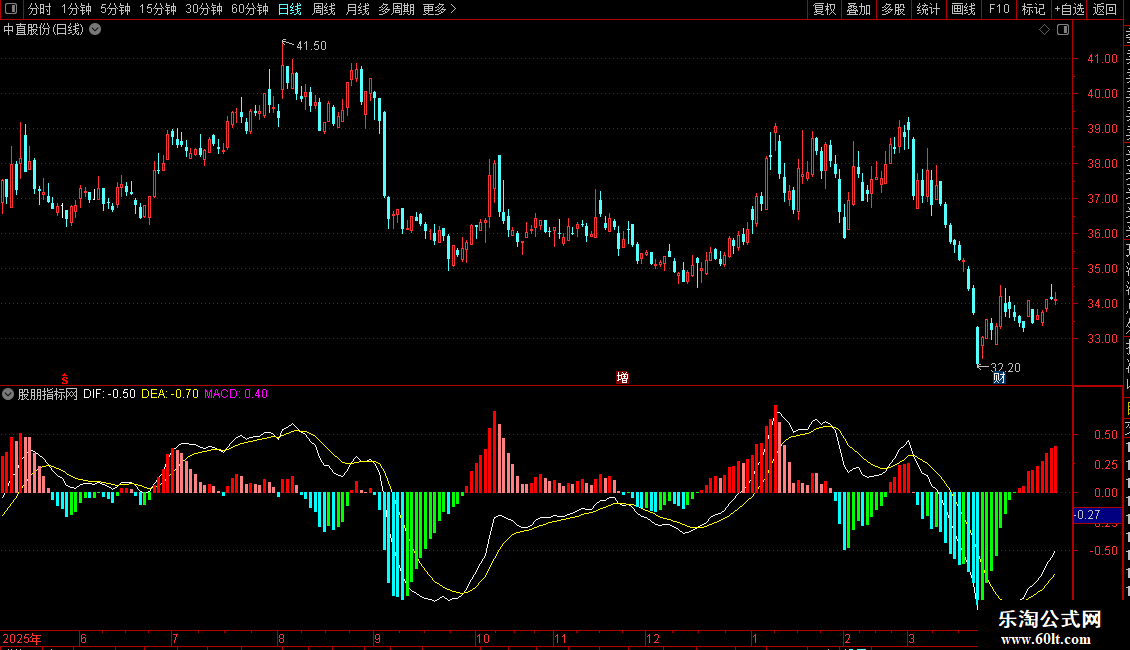Click the -0.27 highlighted axis value
Screen dimensions: 1130x650
pyautogui.click(x=1098, y=515)
